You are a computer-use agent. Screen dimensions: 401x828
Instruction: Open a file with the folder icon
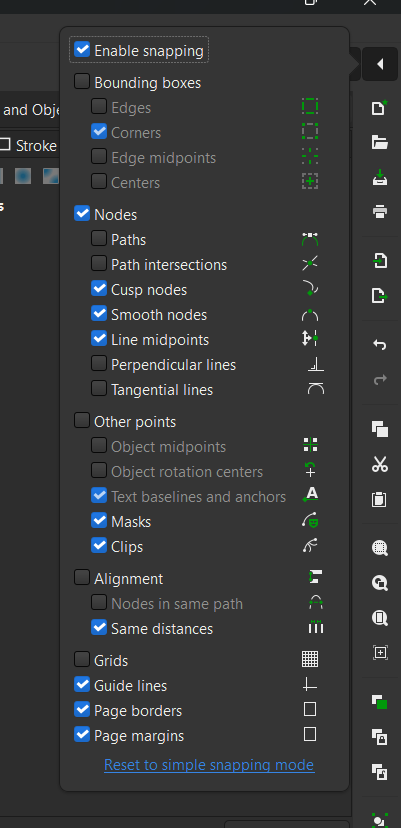[379, 143]
